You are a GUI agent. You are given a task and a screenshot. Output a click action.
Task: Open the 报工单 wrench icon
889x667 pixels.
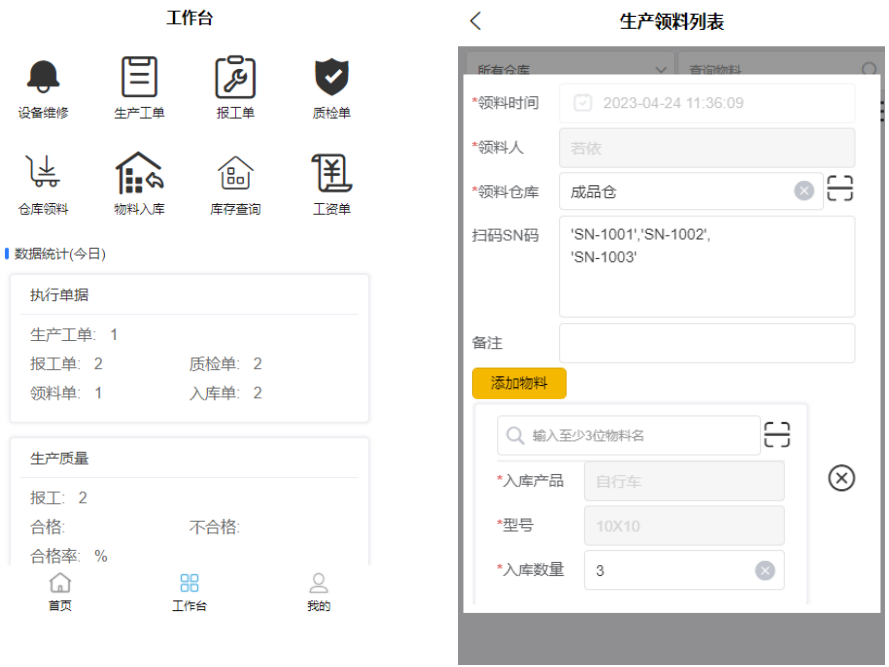(x=235, y=78)
